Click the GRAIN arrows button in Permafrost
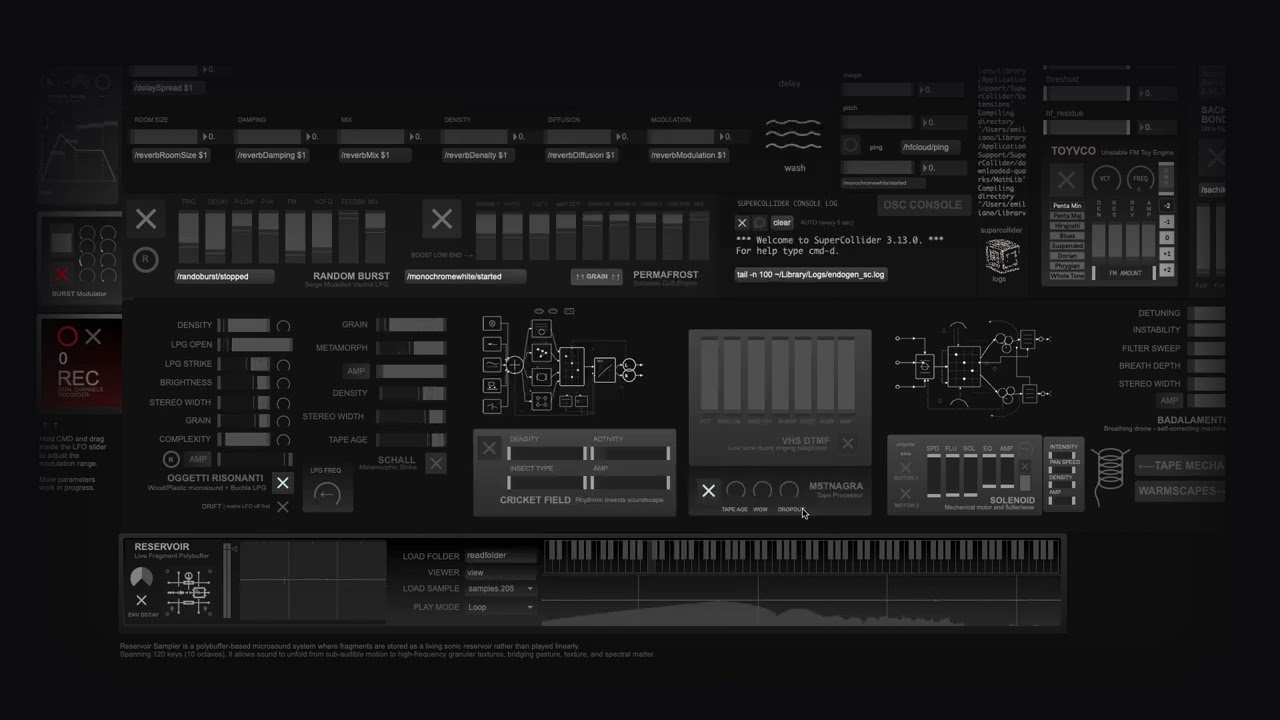The height and width of the screenshot is (720, 1280). [597, 276]
